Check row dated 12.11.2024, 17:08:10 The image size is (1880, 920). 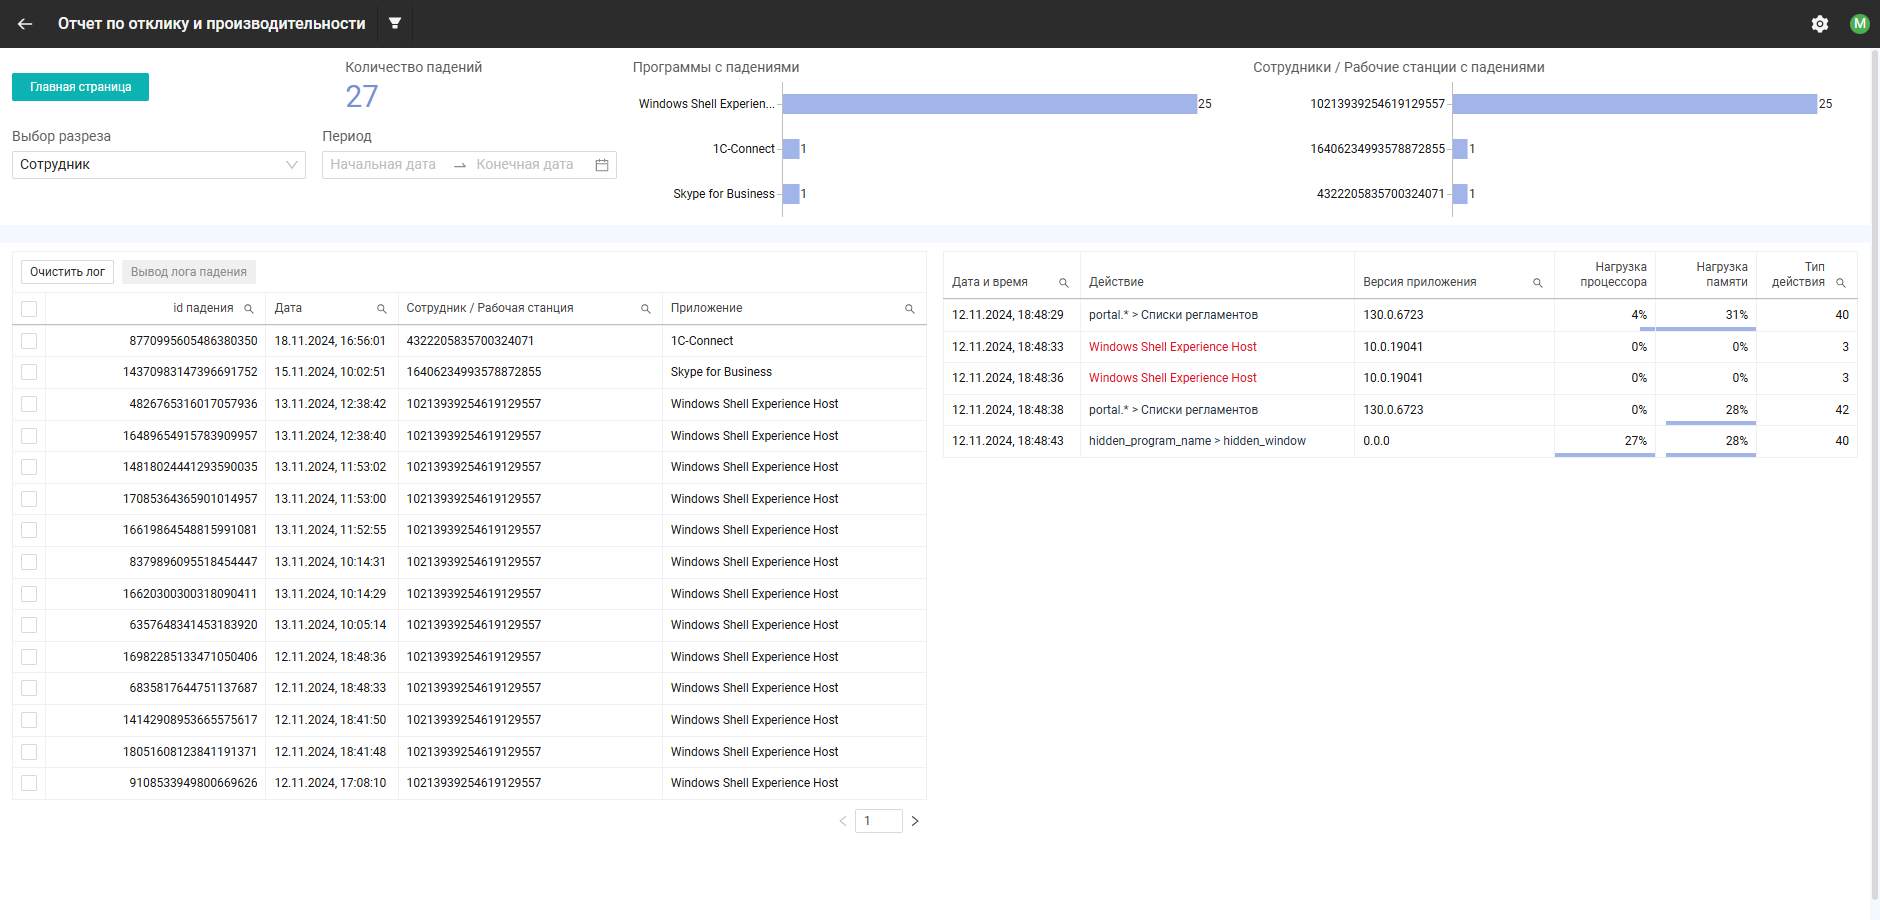click(x=29, y=783)
